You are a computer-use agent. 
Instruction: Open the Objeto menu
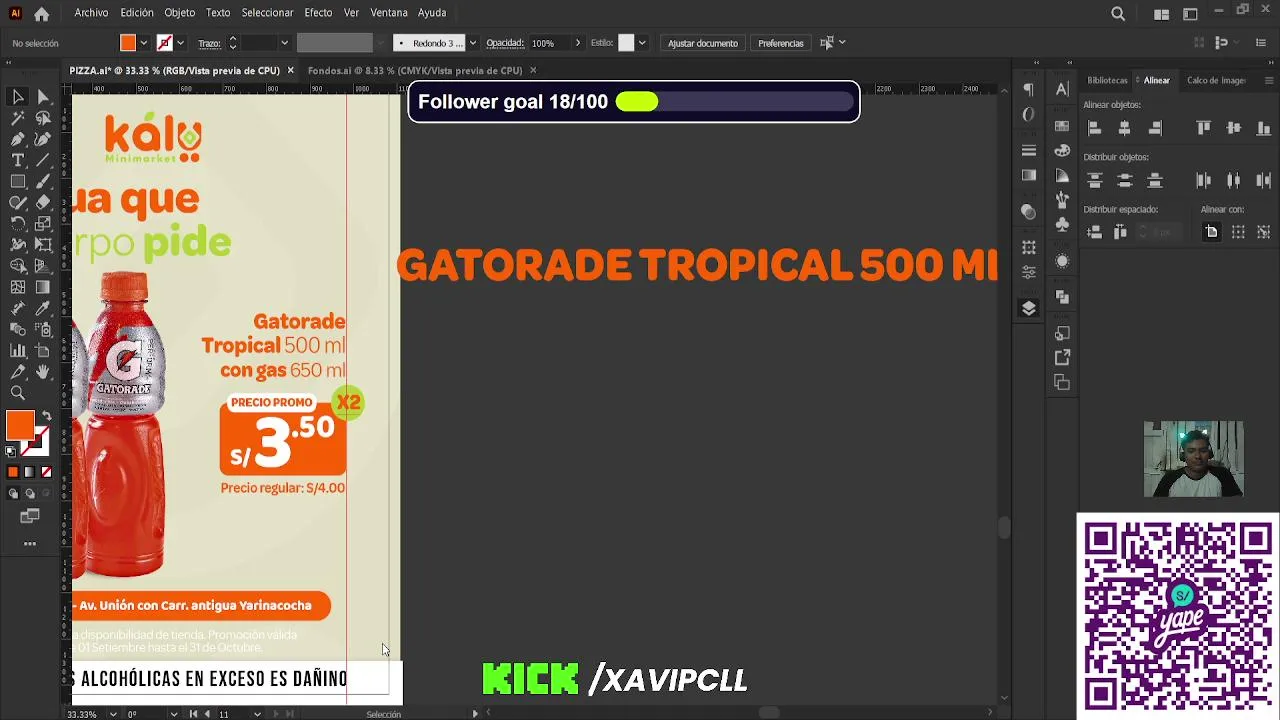click(180, 13)
